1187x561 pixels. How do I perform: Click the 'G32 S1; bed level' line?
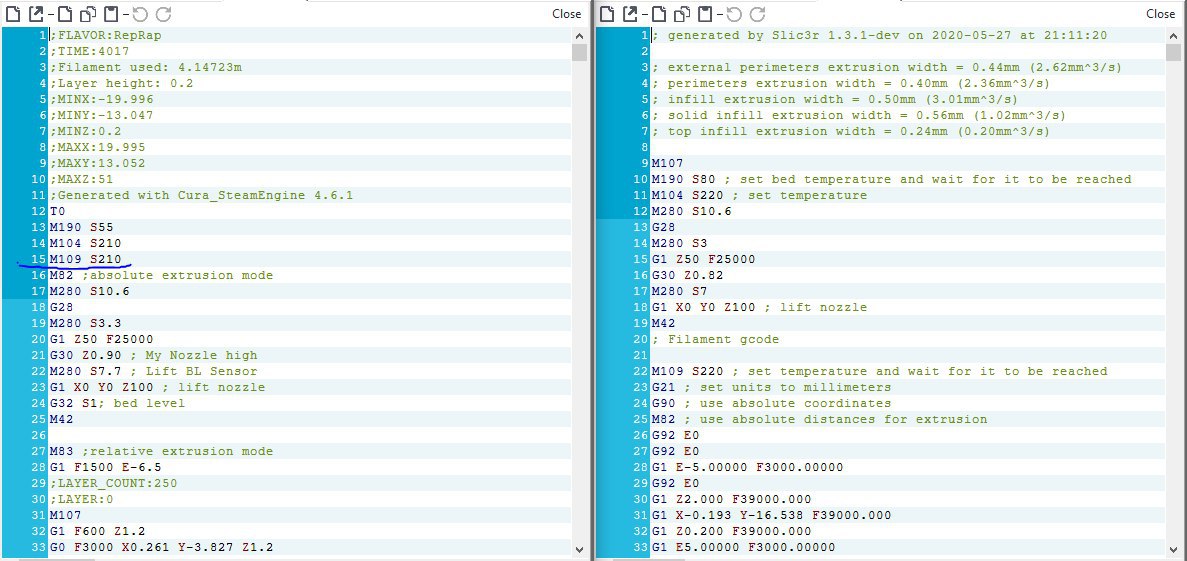[117, 403]
